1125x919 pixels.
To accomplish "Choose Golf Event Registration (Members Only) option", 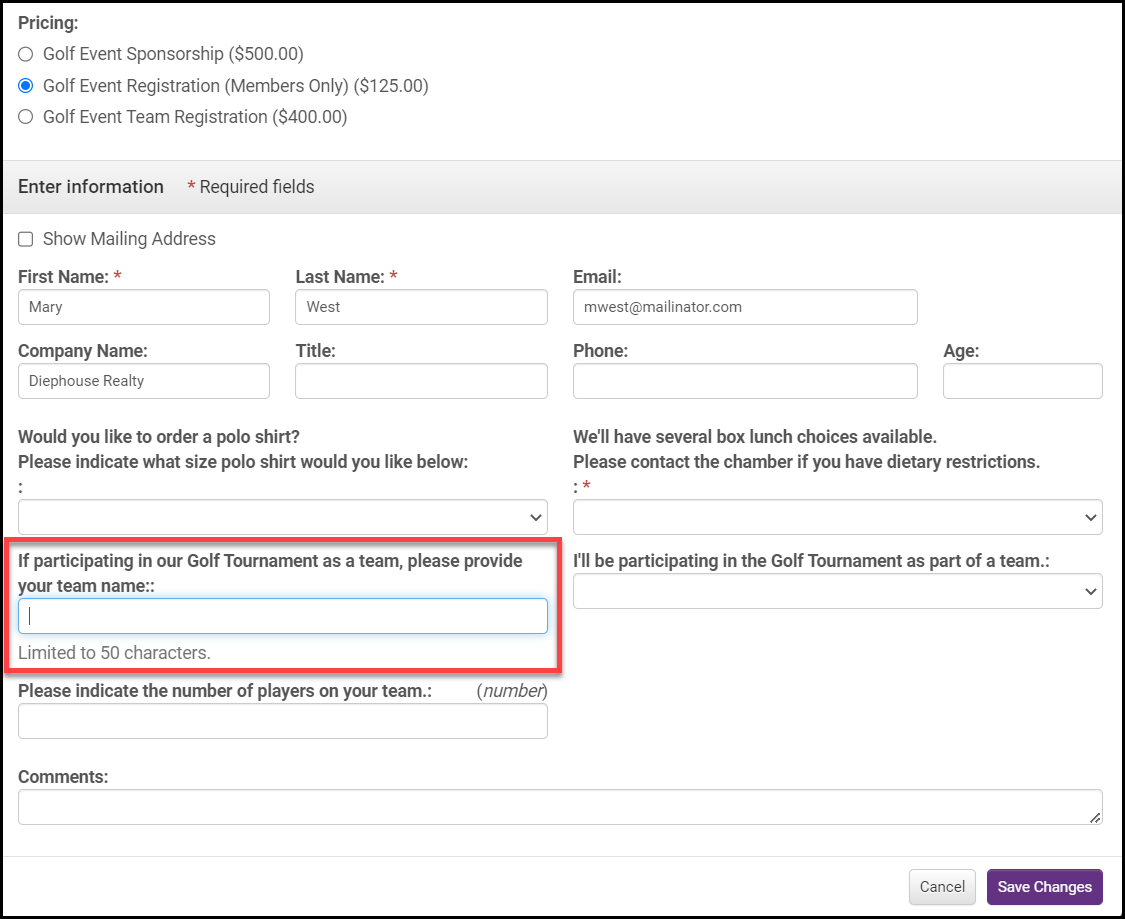I will click(x=26, y=86).
